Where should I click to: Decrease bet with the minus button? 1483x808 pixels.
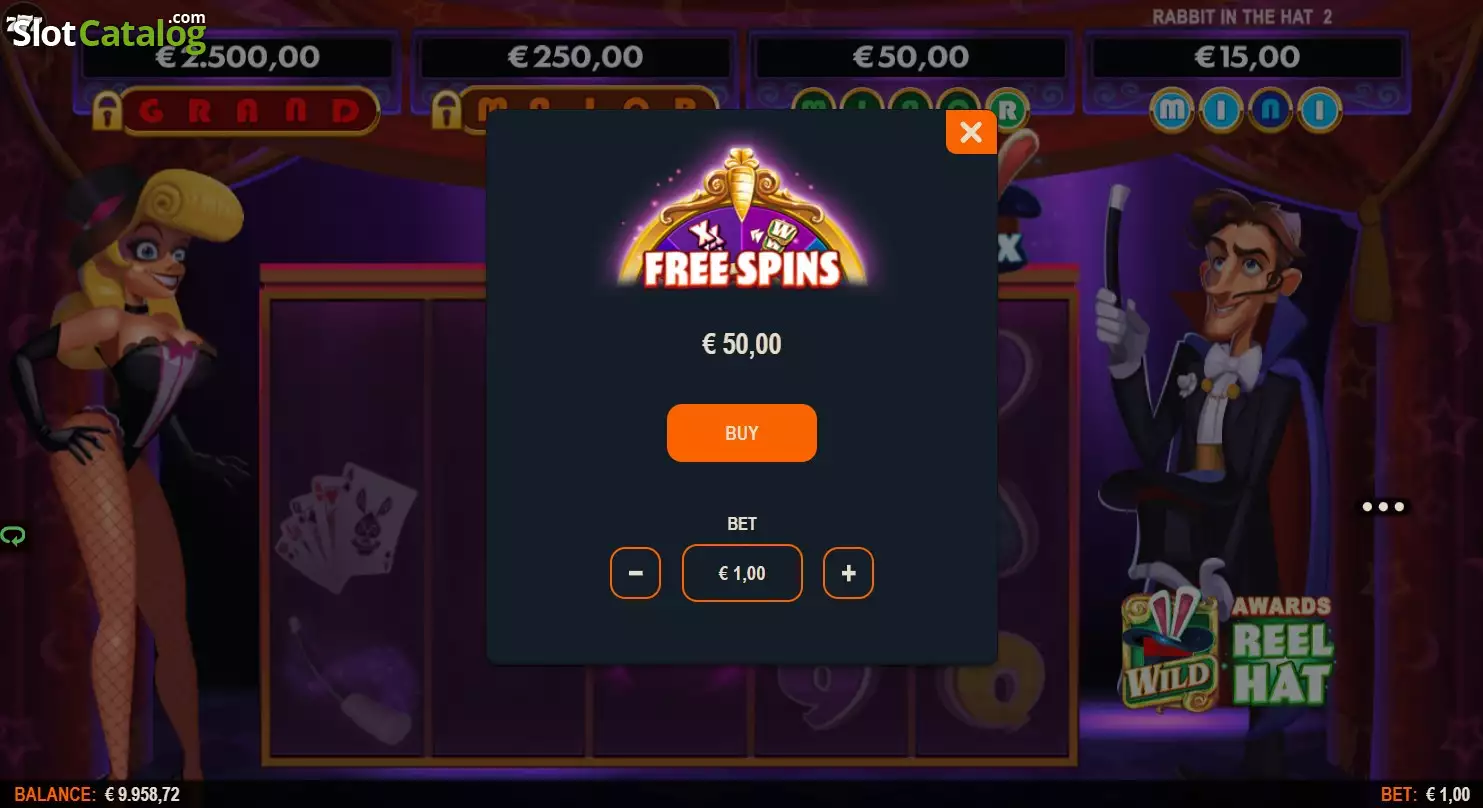coord(635,573)
